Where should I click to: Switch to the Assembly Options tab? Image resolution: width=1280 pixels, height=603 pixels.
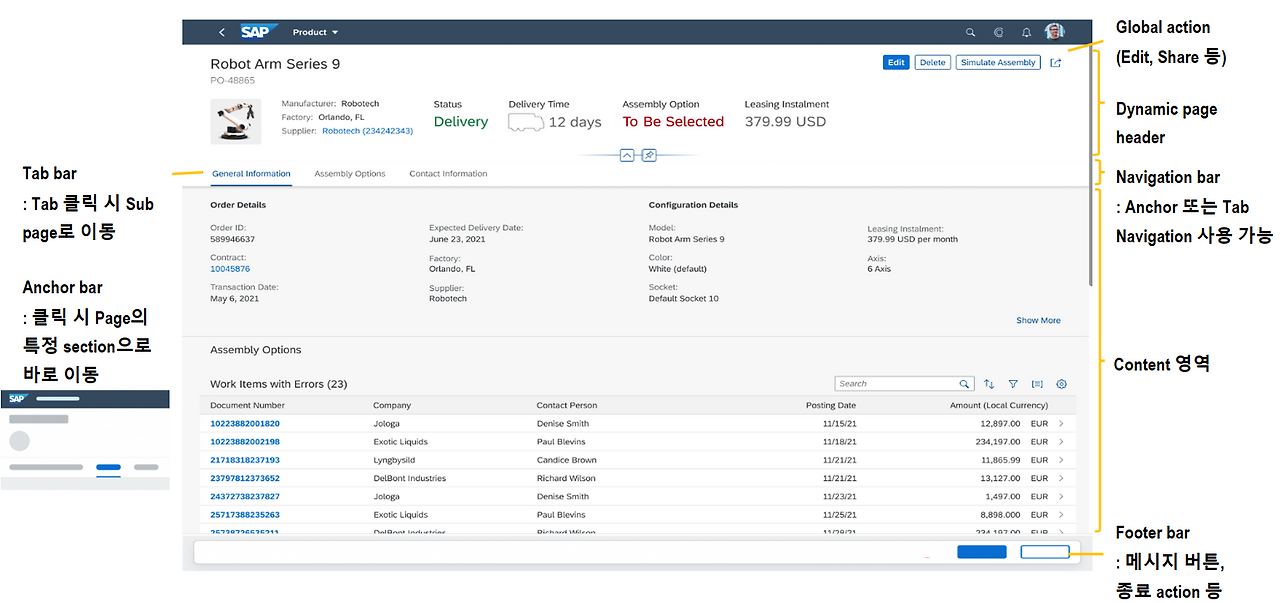pyautogui.click(x=349, y=173)
